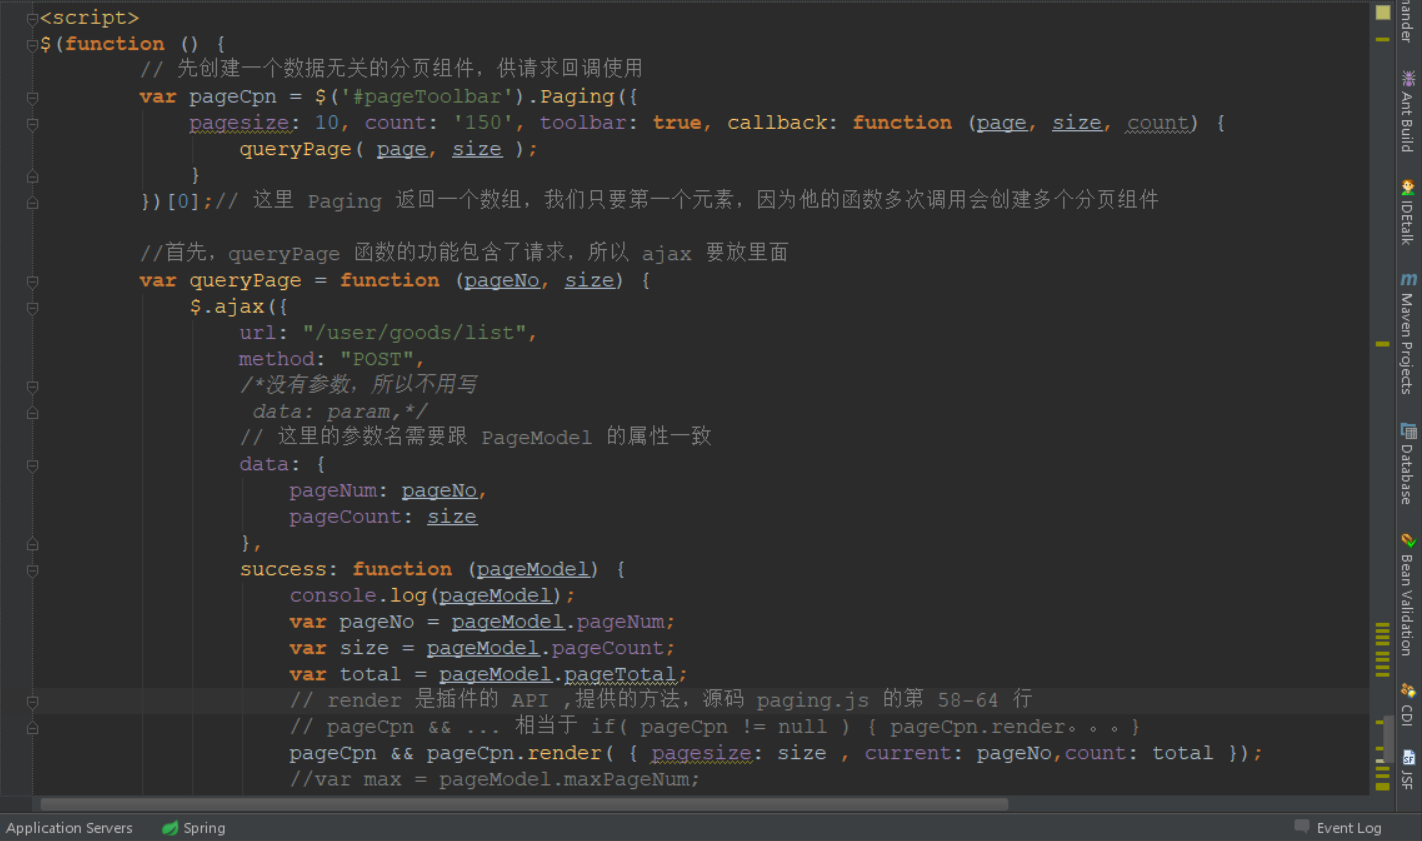Viewport: 1422px width, 841px height.
Task: Collapse the var pageCpn declaration fold
Action: pos(32,97)
